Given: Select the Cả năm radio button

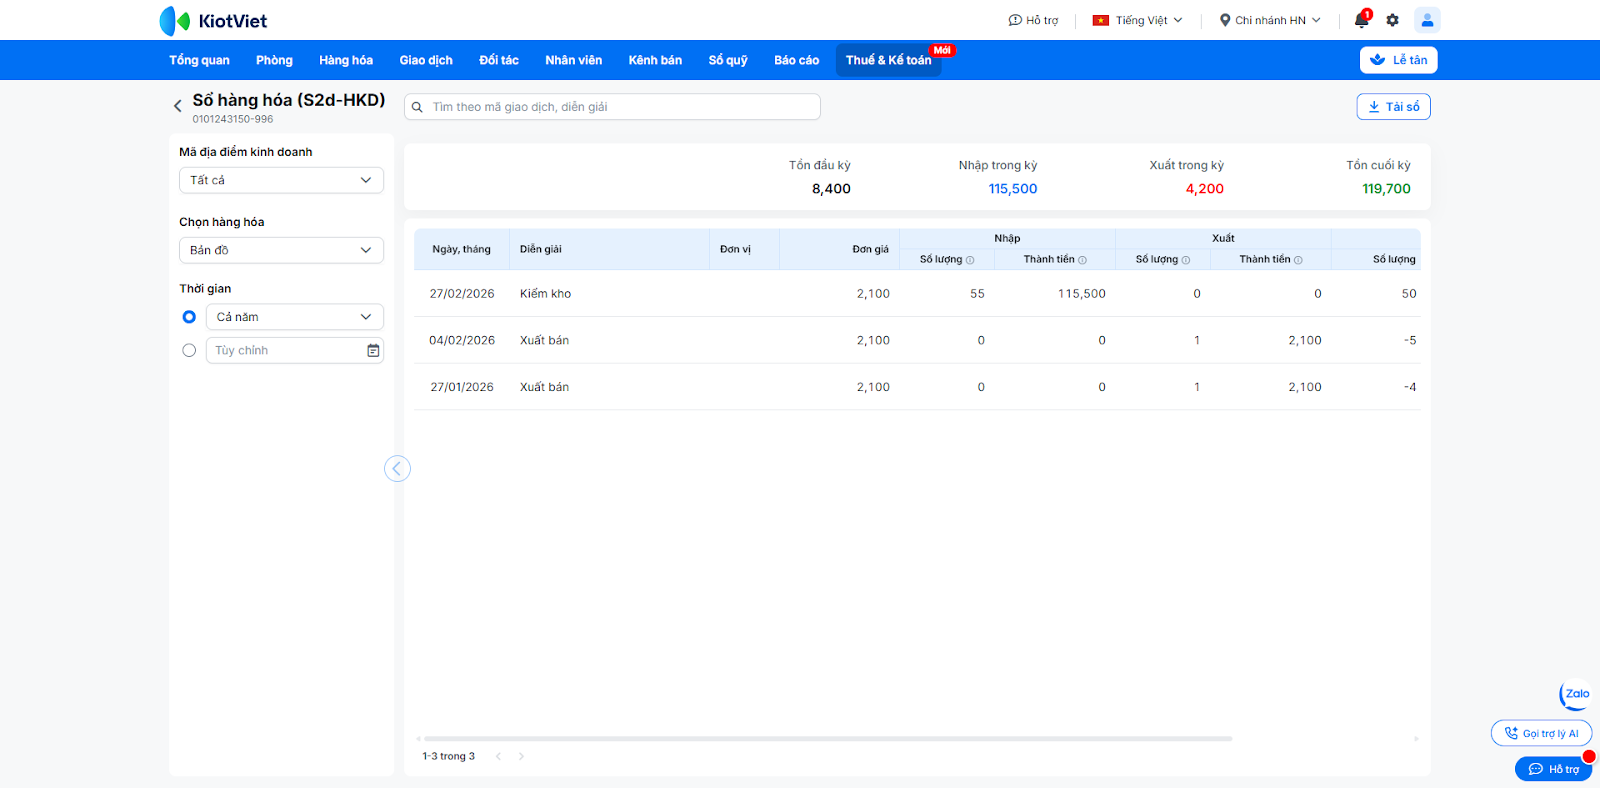Looking at the screenshot, I should [x=189, y=317].
